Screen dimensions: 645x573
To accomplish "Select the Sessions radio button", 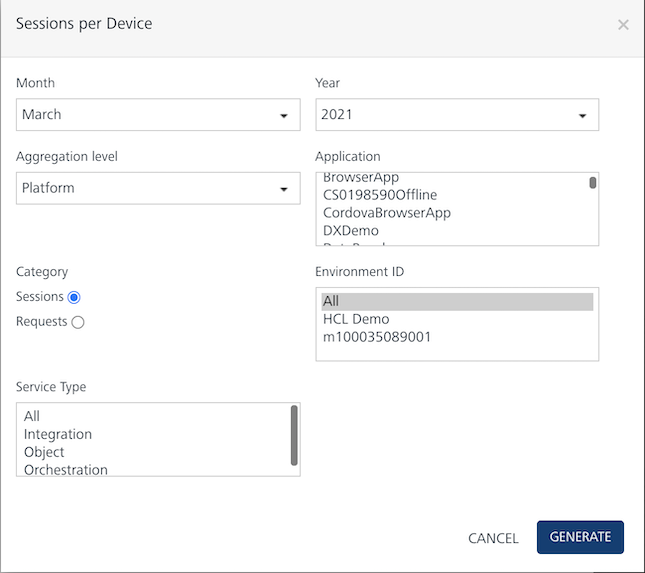I will pos(74,297).
